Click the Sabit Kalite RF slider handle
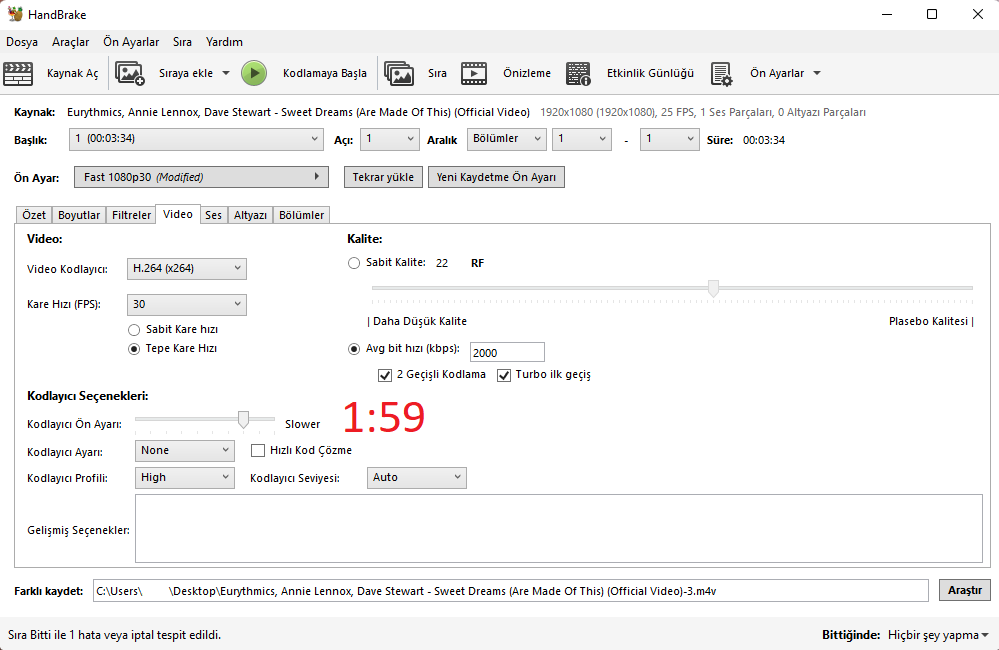 coord(714,288)
